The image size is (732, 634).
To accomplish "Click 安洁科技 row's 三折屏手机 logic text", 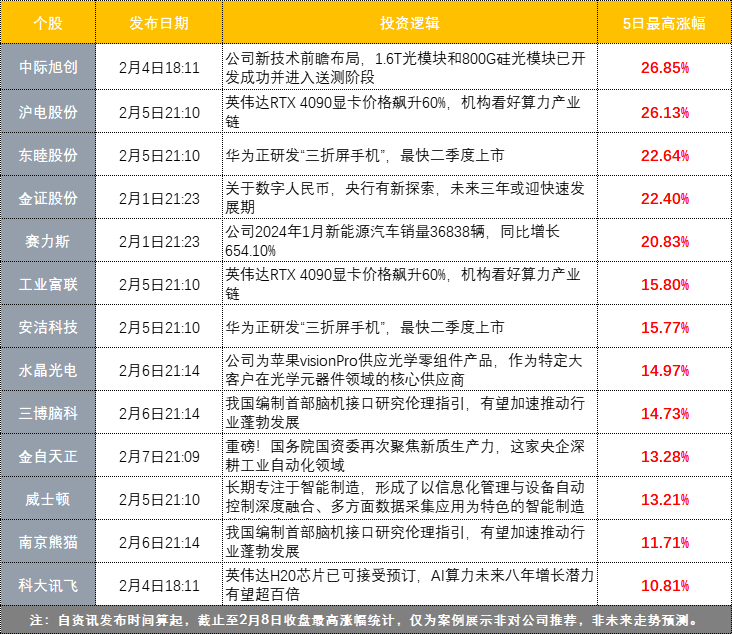I will (365, 327).
